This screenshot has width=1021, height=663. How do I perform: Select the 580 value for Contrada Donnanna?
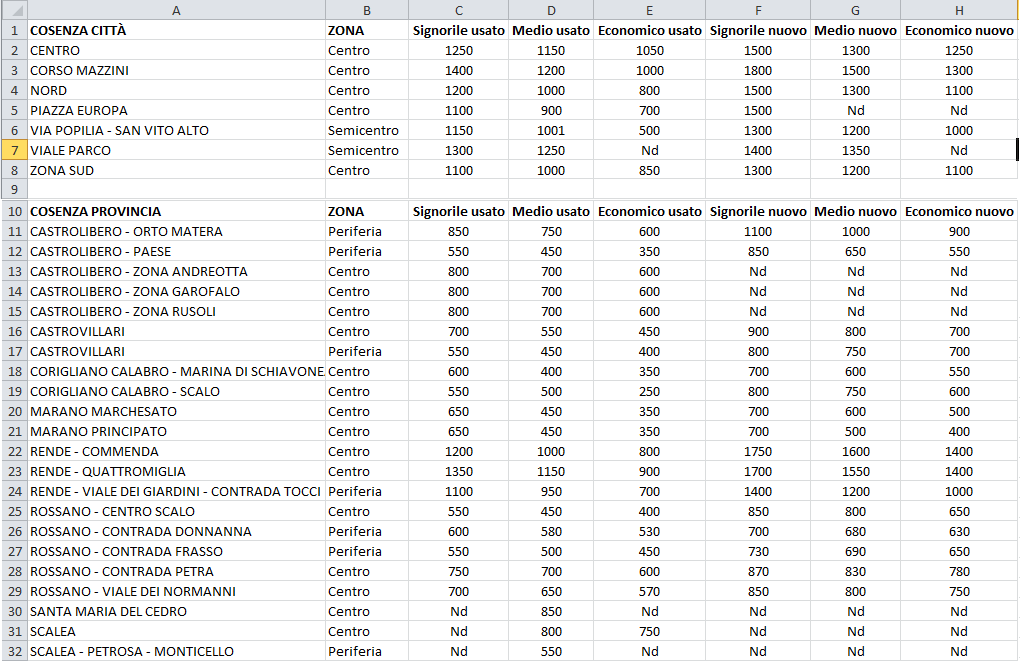(x=550, y=531)
